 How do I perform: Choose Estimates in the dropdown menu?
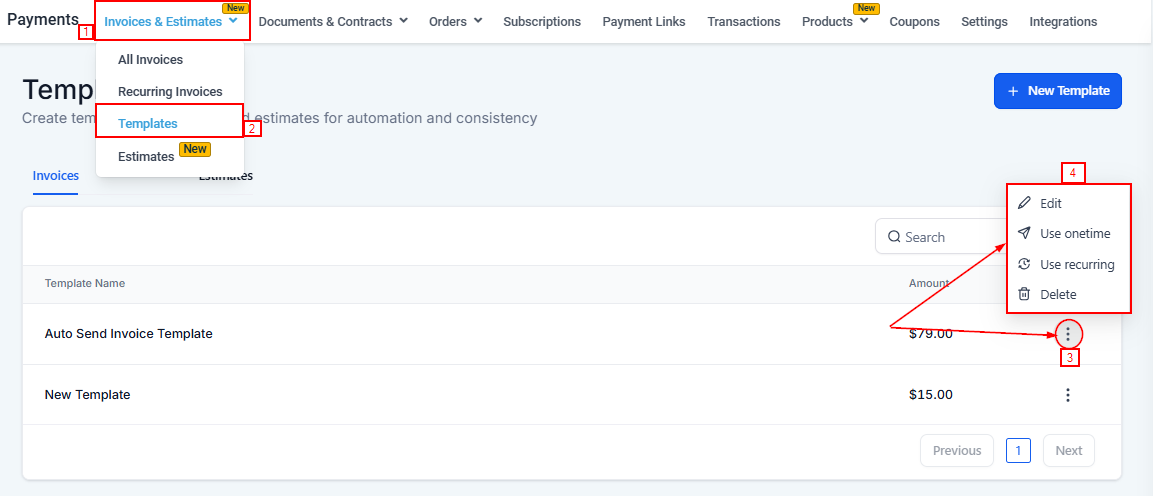click(146, 156)
